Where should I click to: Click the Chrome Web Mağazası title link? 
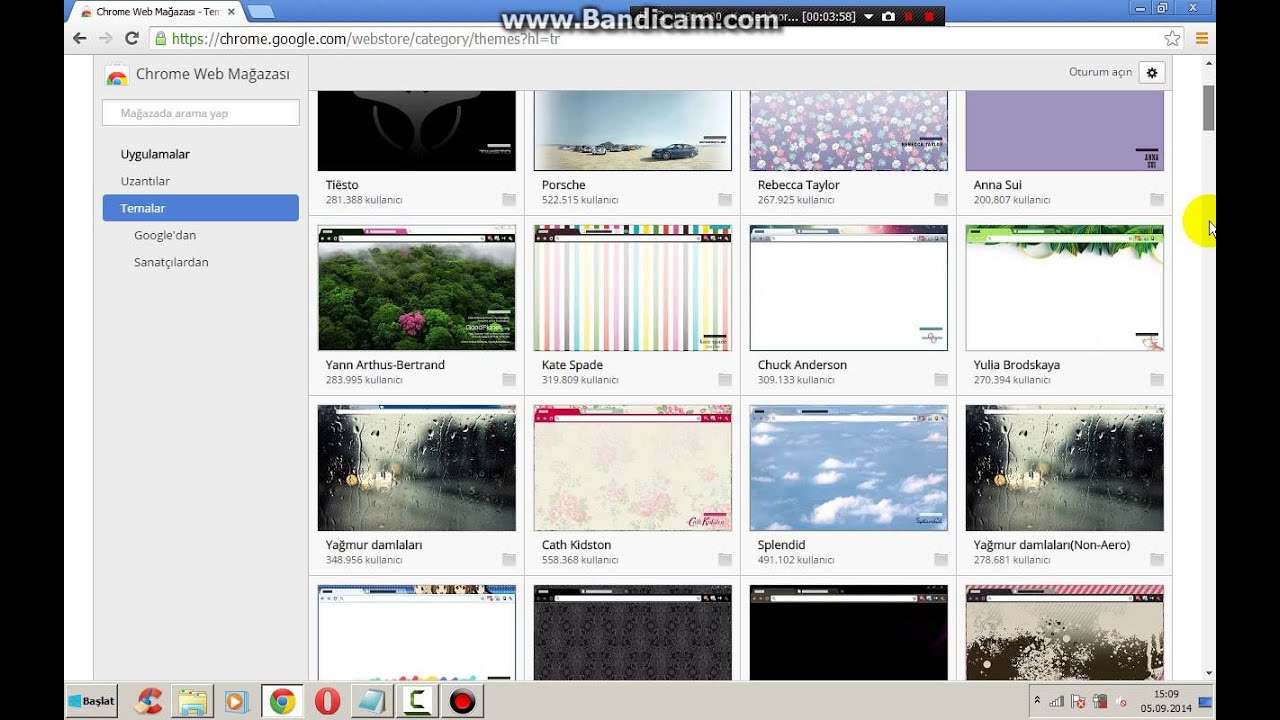212,74
